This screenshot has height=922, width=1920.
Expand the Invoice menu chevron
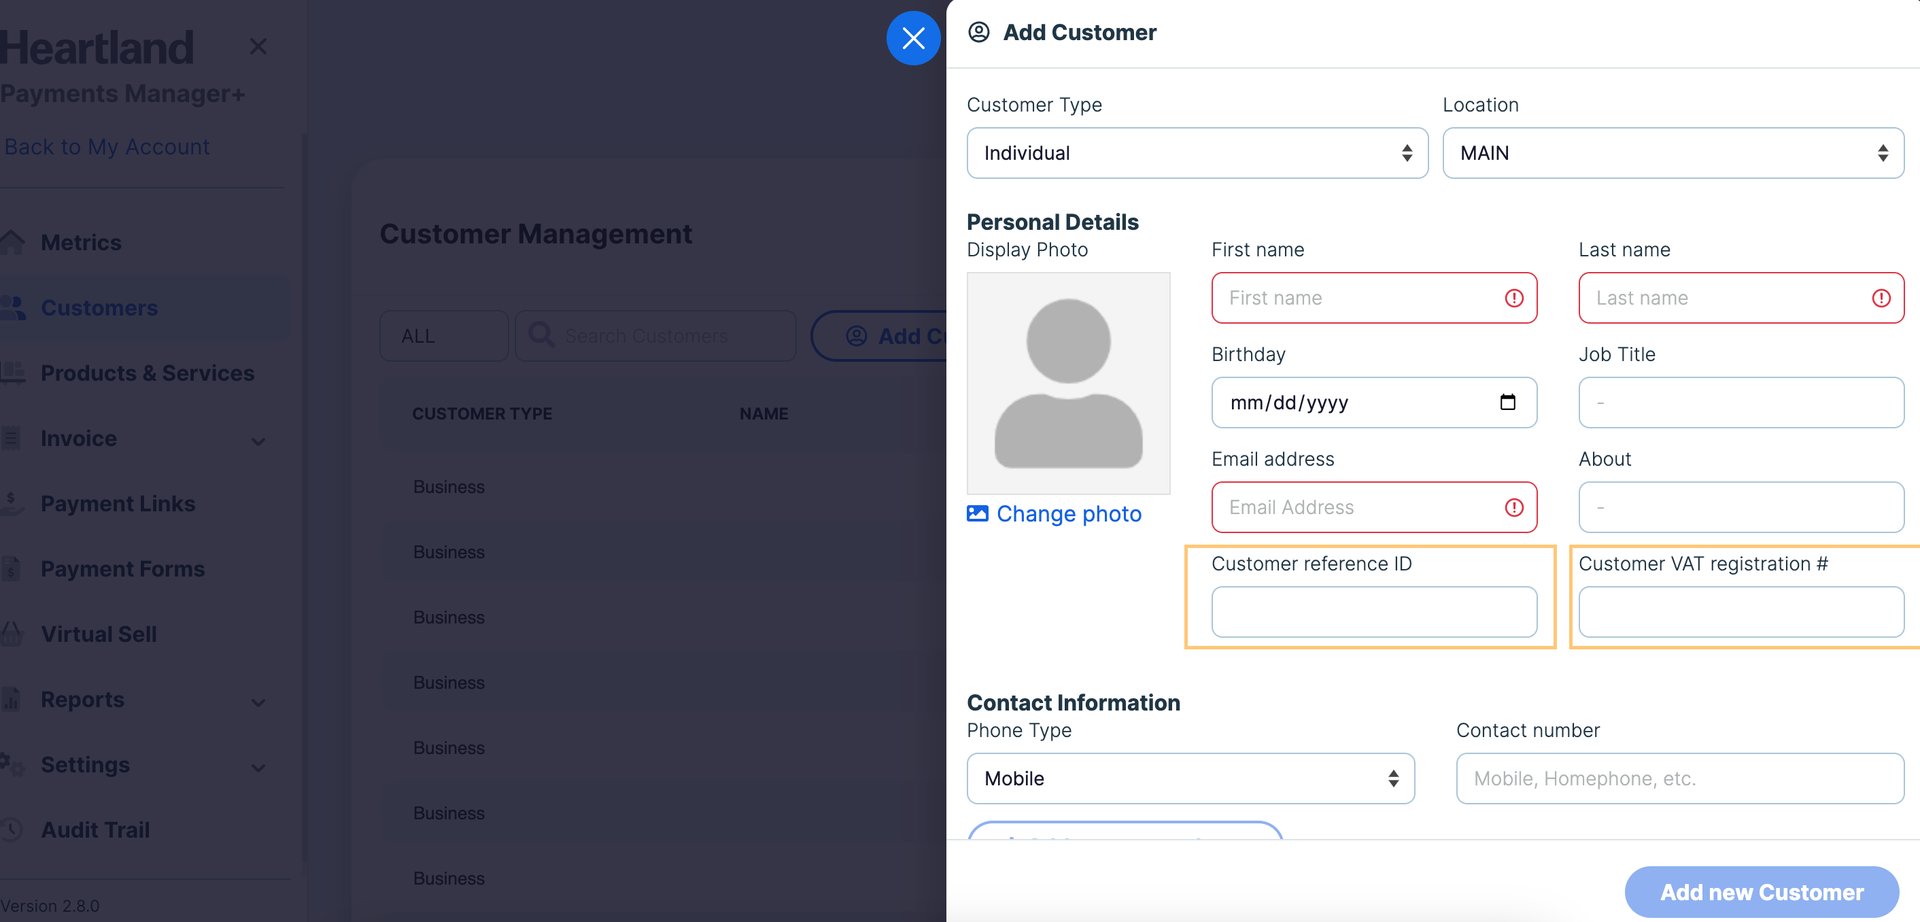pyautogui.click(x=258, y=441)
